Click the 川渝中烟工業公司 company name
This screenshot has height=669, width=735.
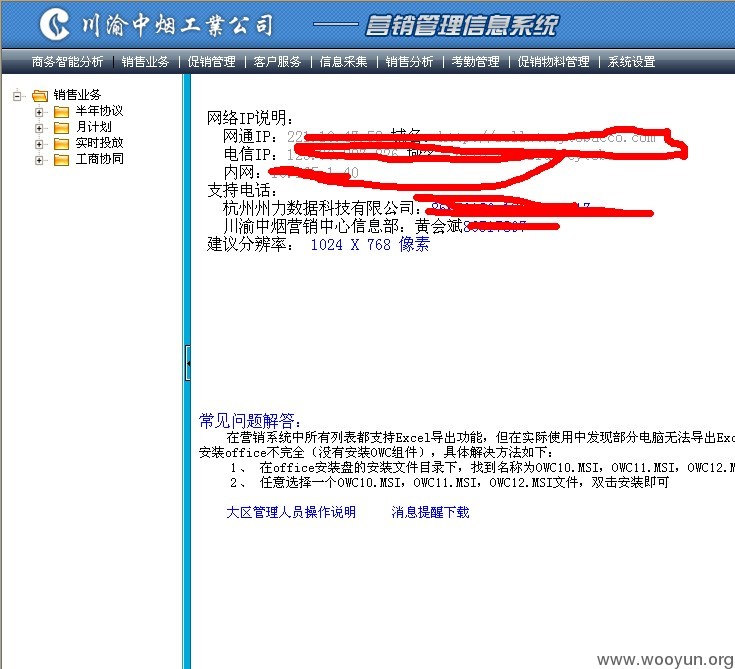click(177, 25)
